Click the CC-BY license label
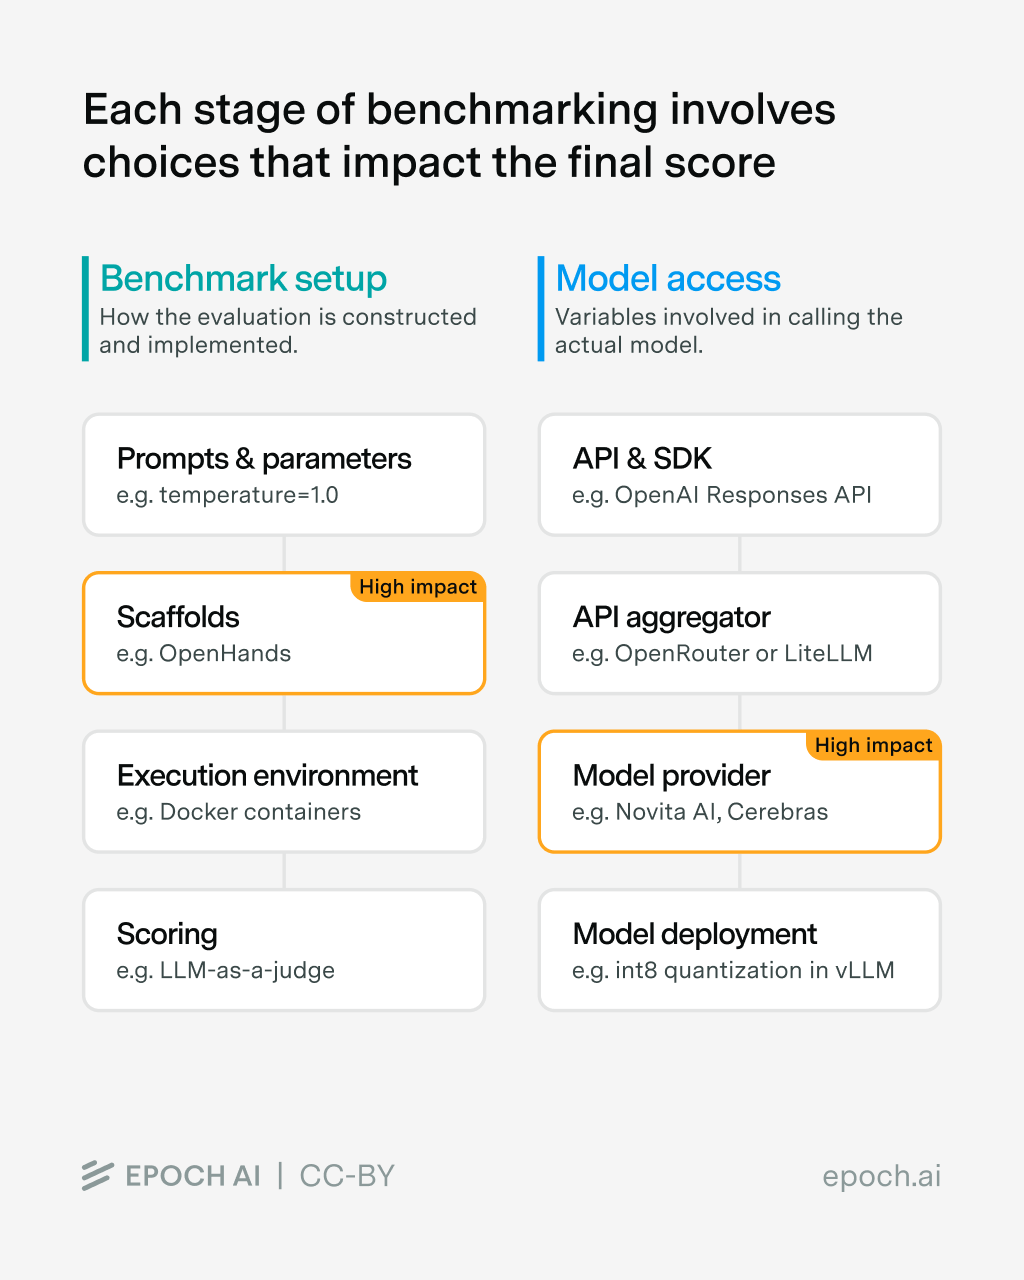The height and width of the screenshot is (1280, 1024). pos(347,1176)
